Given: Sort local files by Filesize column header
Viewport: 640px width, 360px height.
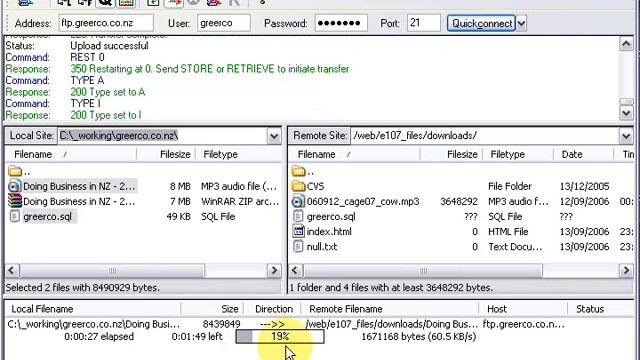Looking at the screenshot, I should click(166, 154).
